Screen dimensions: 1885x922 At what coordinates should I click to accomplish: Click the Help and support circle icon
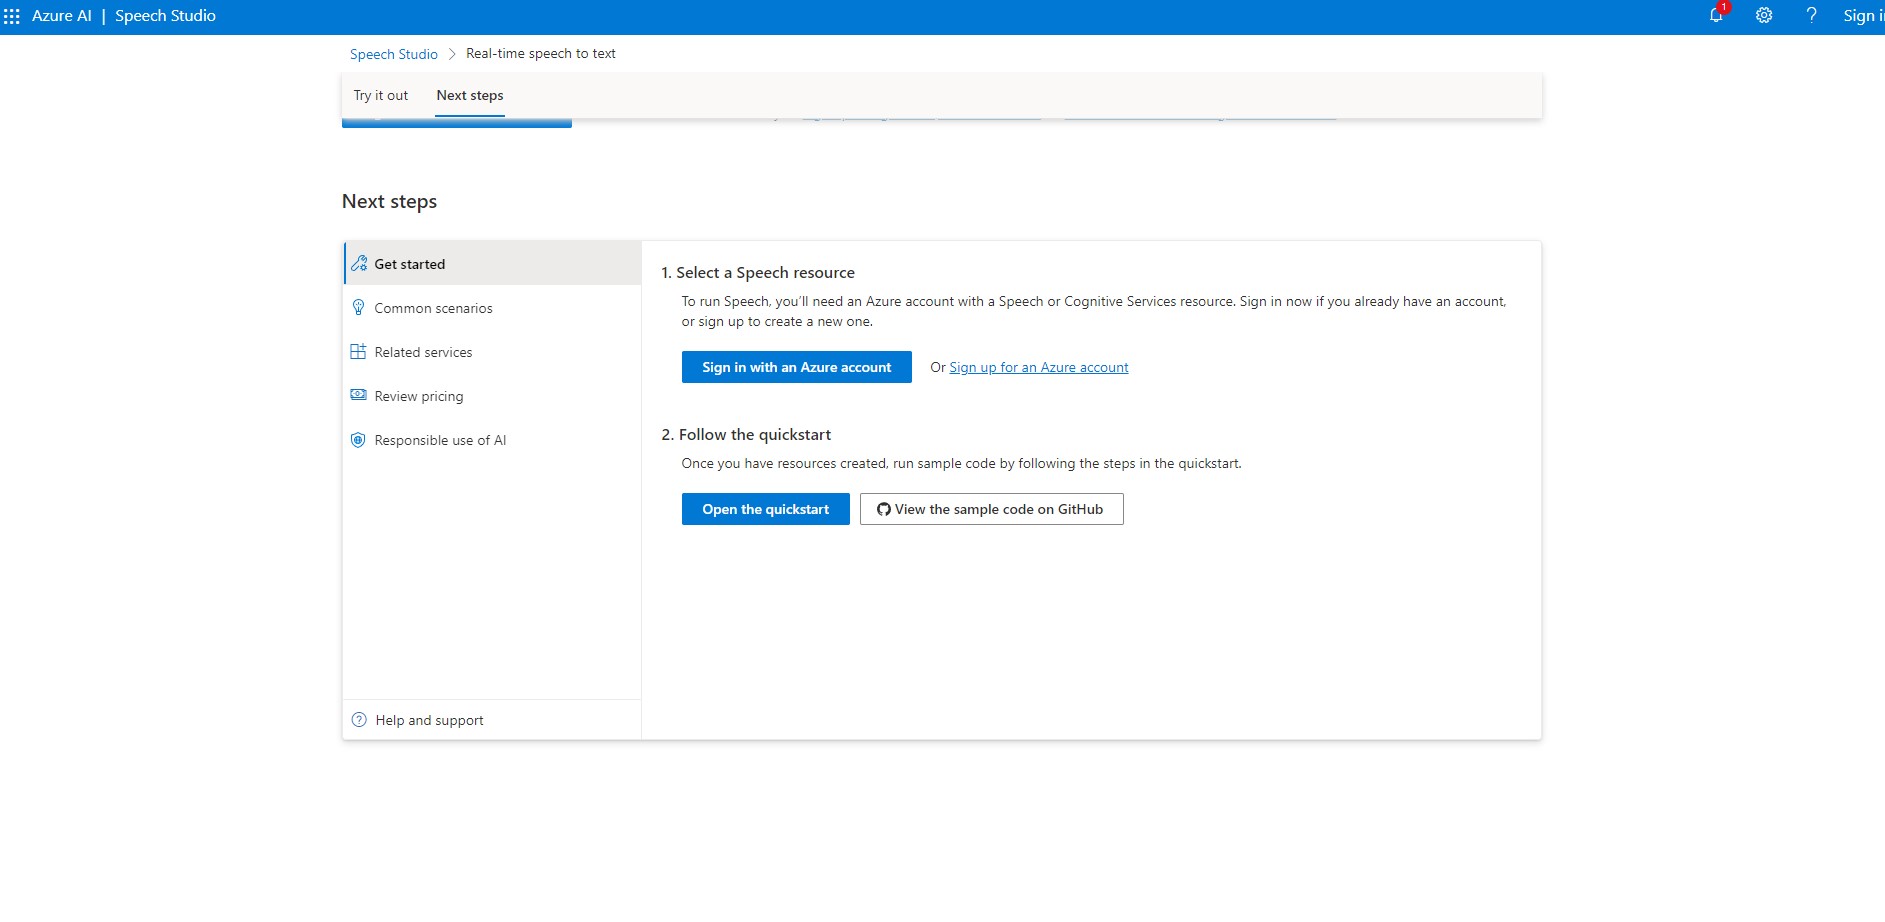pyautogui.click(x=359, y=720)
